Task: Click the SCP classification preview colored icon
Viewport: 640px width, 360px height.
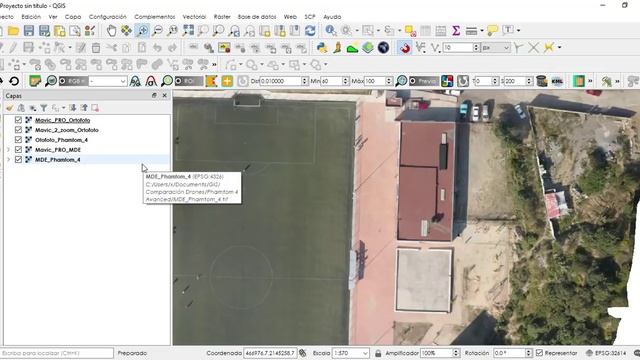Action: (x=447, y=81)
